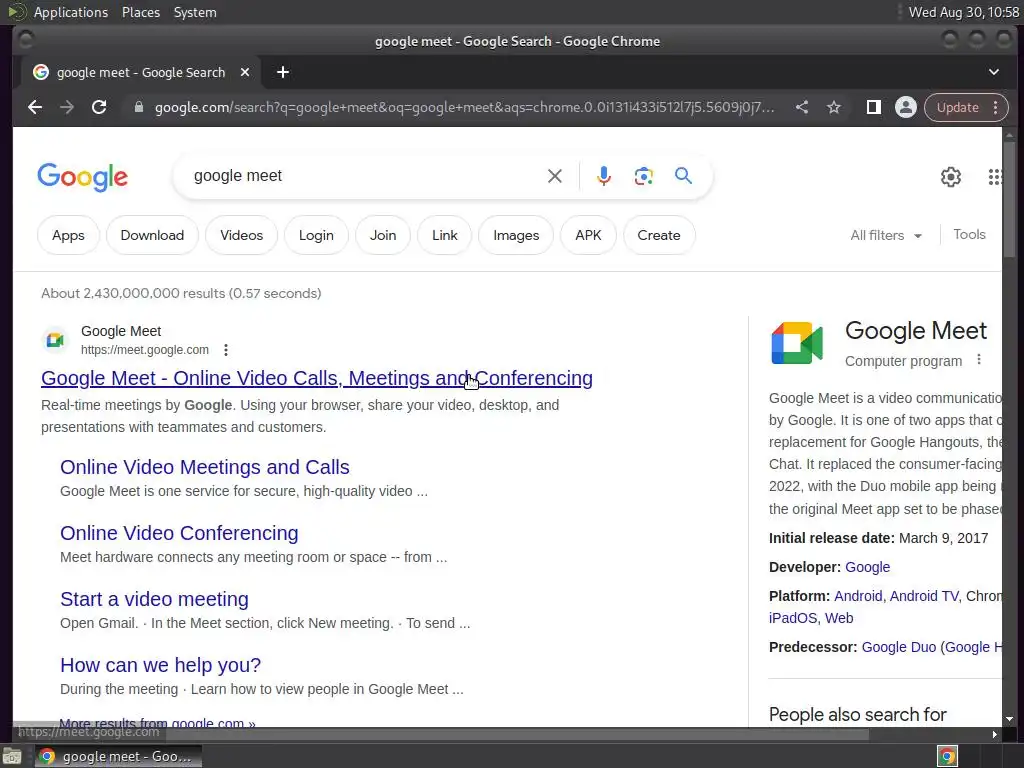Expand the All filters dropdown
This screenshot has height=768, width=1024.
(x=886, y=235)
